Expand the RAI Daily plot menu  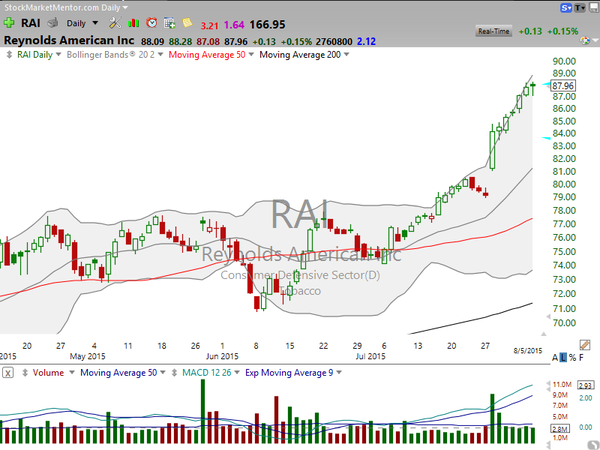click(58, 54)
